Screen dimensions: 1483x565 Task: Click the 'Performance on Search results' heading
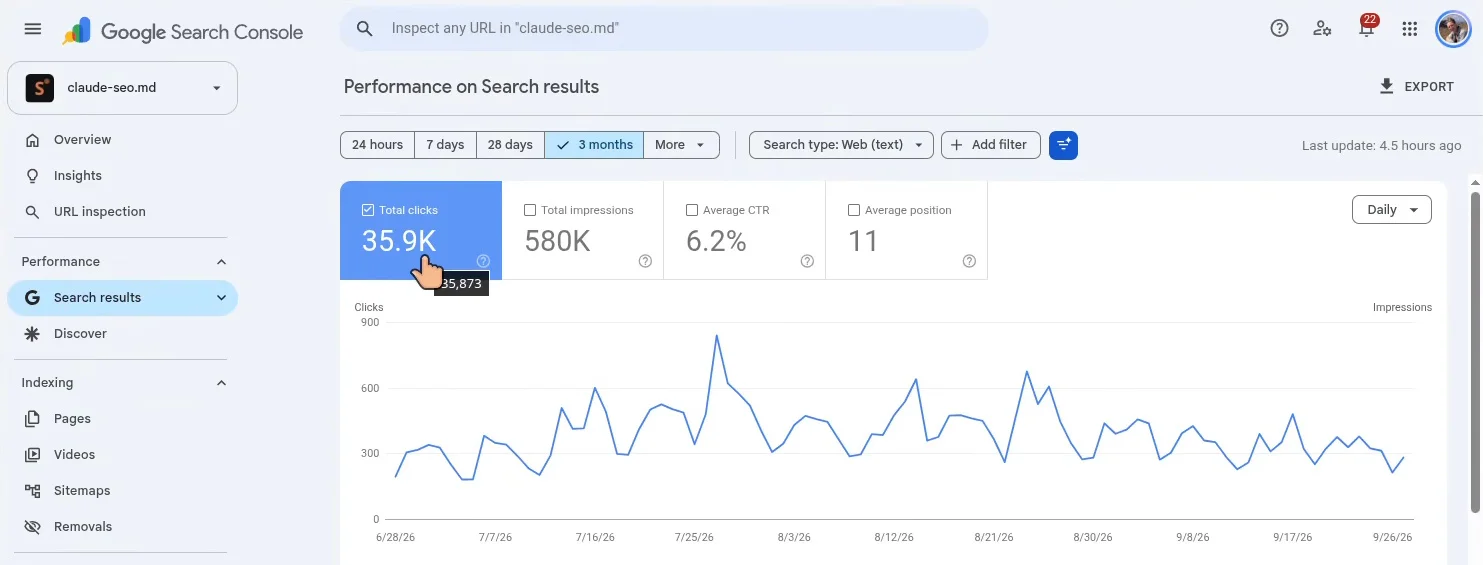[471, 87]
